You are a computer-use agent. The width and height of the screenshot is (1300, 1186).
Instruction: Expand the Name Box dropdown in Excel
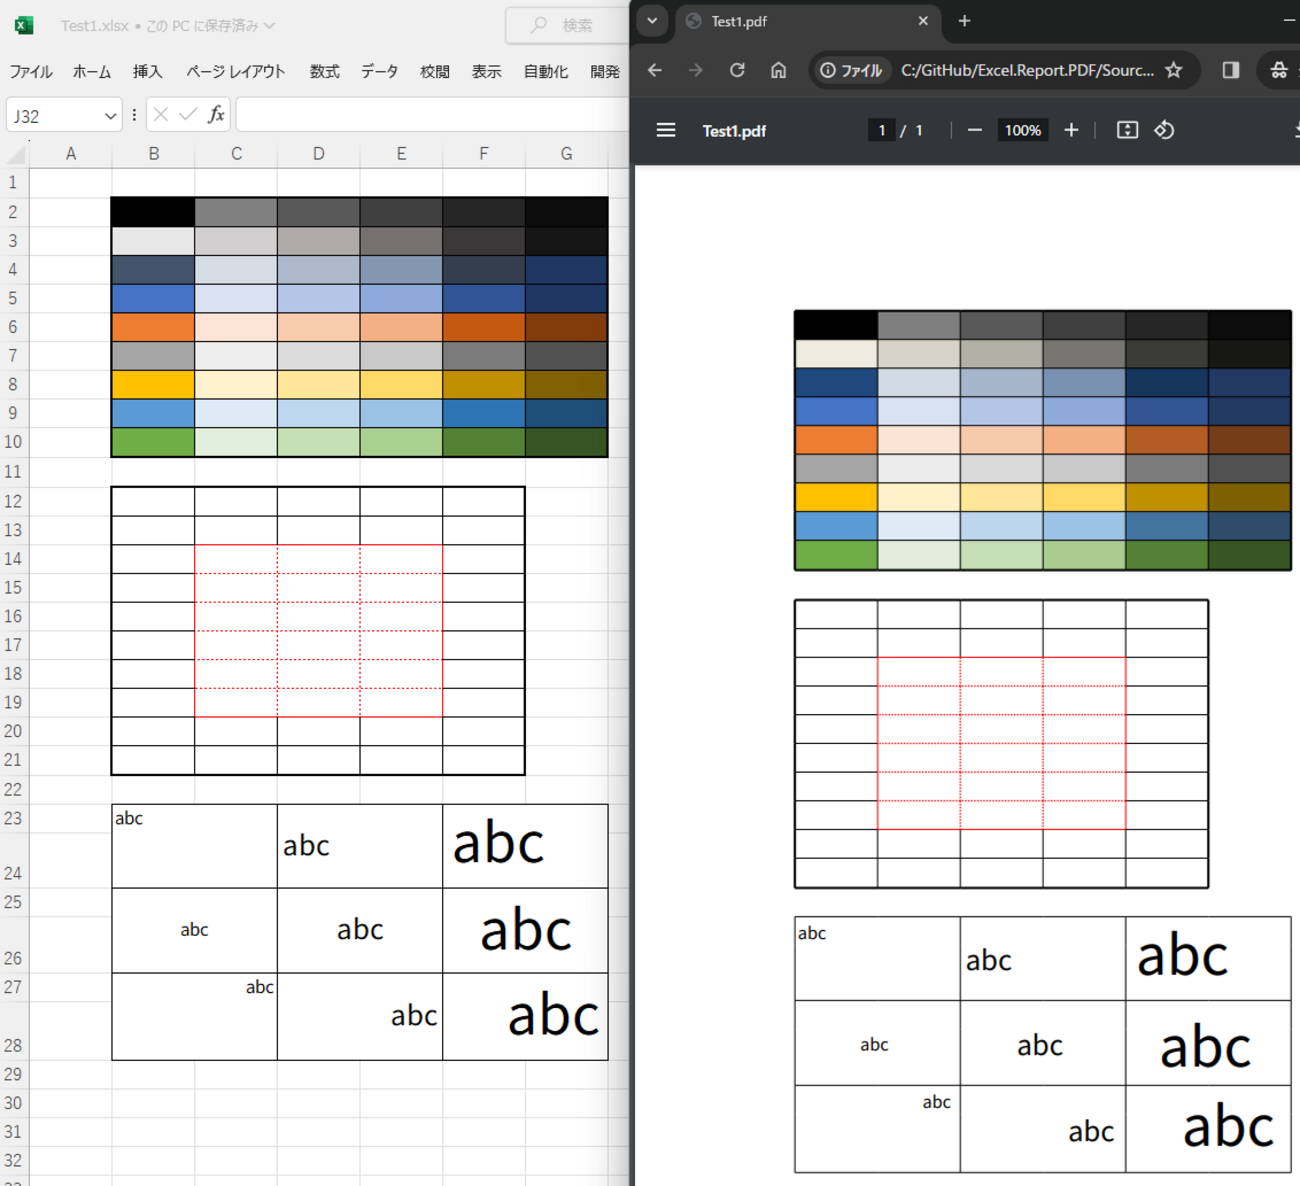(110, 116)
